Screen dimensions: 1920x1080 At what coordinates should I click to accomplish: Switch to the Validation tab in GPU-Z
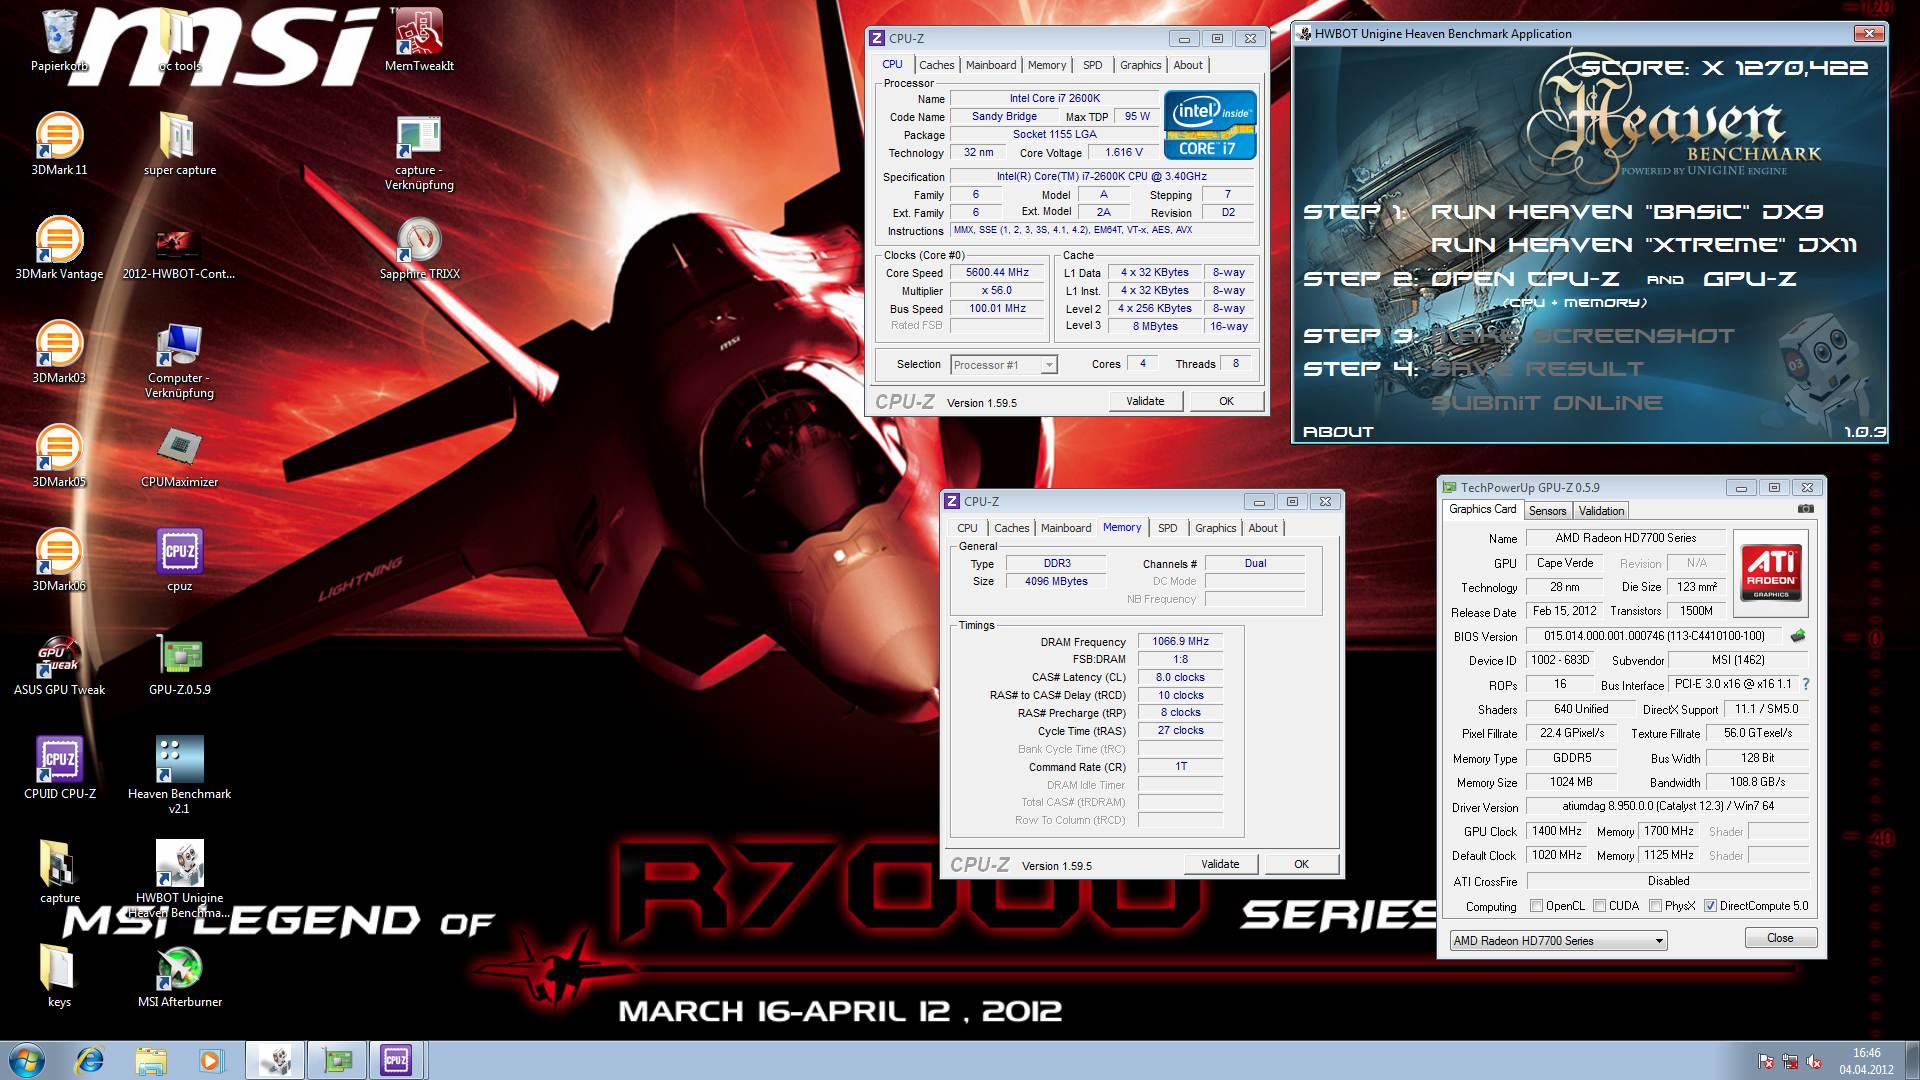(x=1601, y=511)
